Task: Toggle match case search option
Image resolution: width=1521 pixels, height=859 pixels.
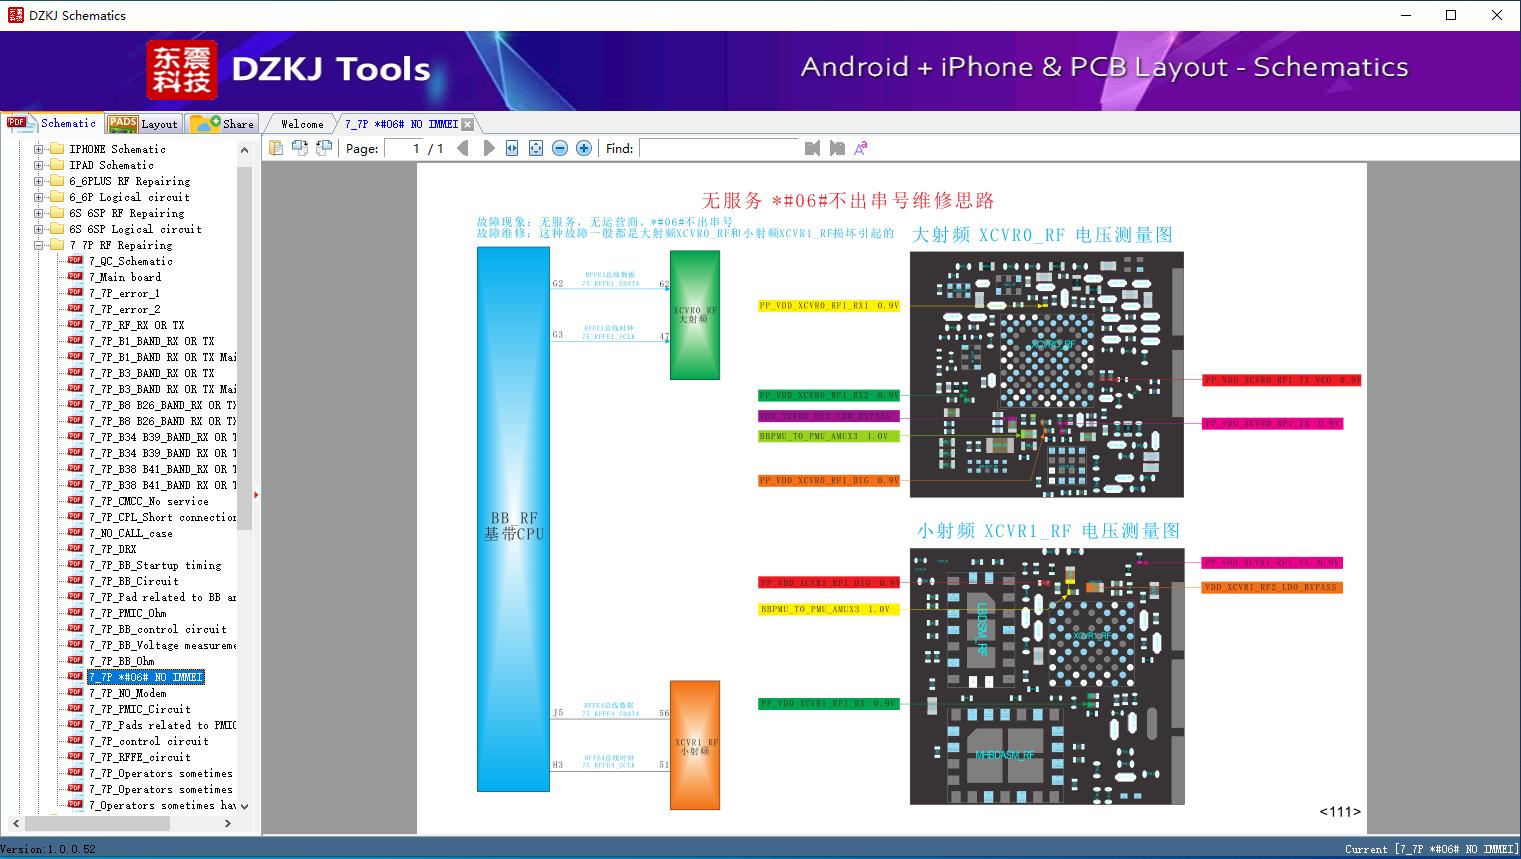Action: (x=860, y=148)
